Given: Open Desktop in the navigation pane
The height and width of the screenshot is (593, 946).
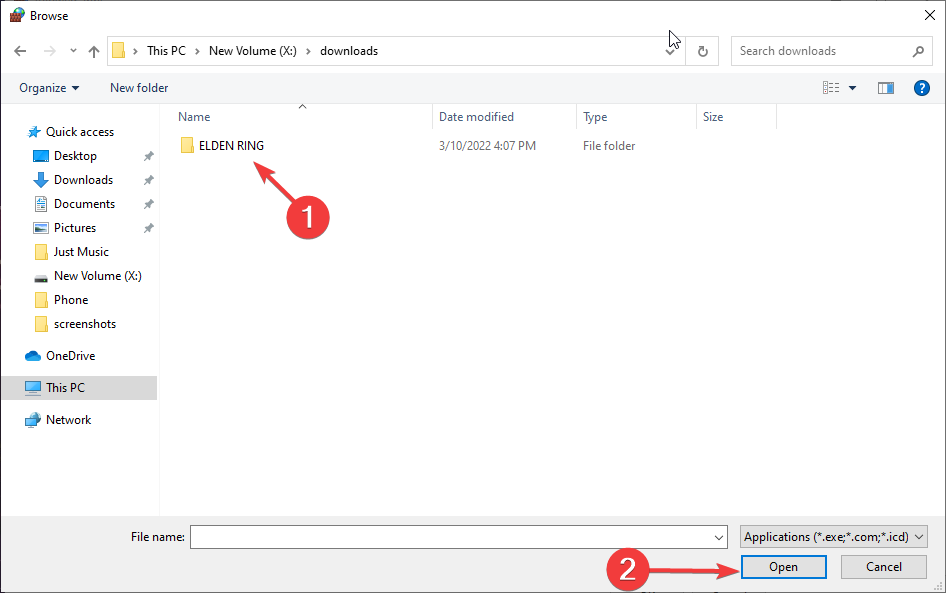Looking at the screenshot, I should click(x=75, y=156).
